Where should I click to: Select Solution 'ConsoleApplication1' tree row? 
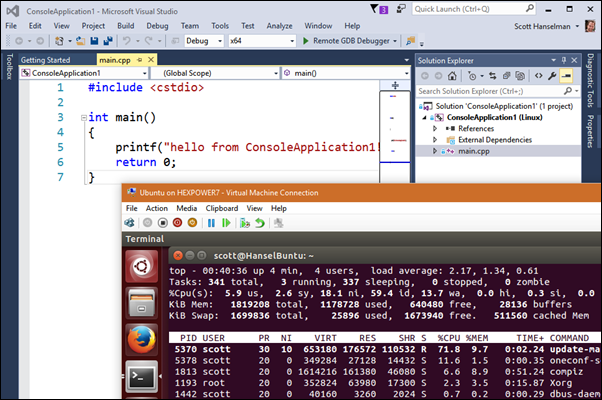[x=497, y=106]
